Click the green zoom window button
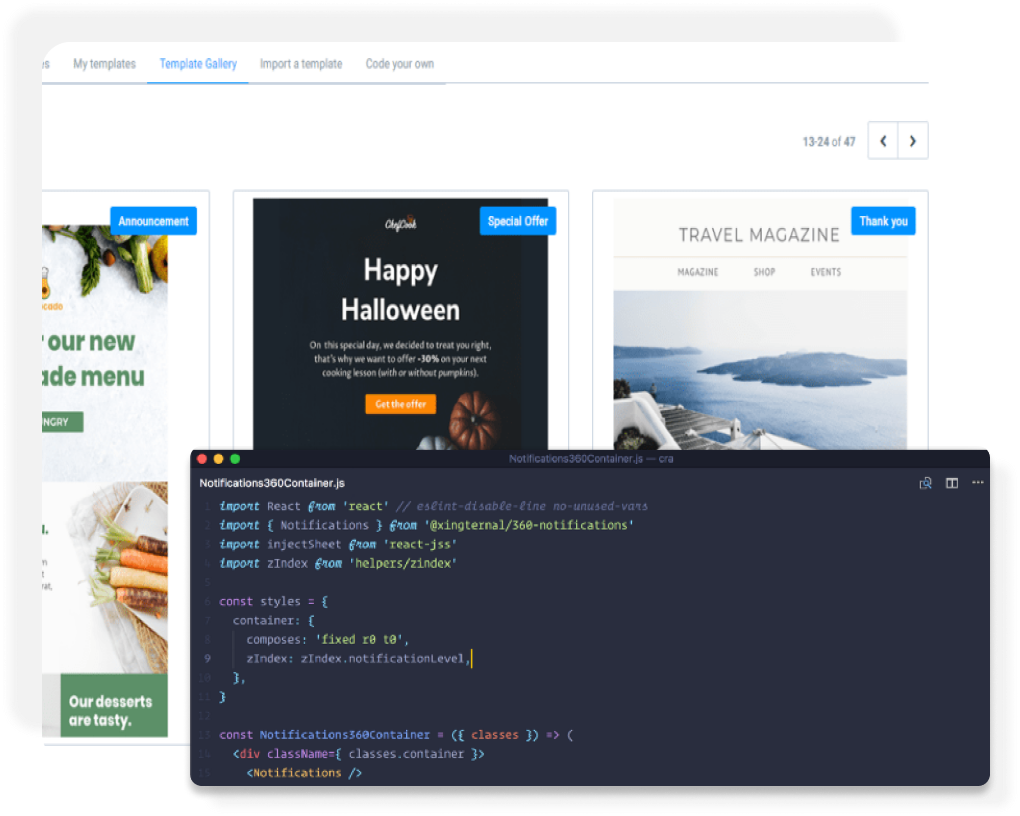1020x816 pixels. tap(235, 459)
